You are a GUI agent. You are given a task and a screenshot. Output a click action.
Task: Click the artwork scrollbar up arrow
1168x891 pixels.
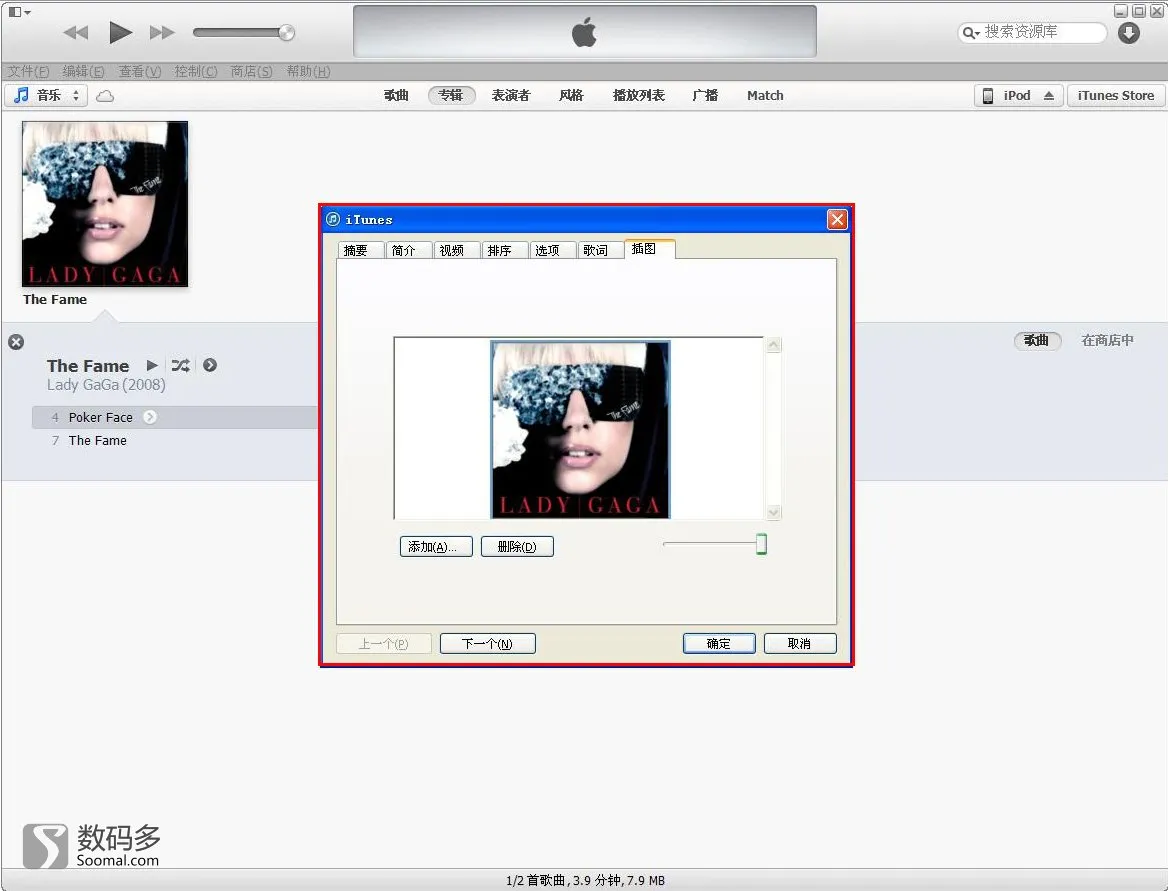[x=773, y=345]
